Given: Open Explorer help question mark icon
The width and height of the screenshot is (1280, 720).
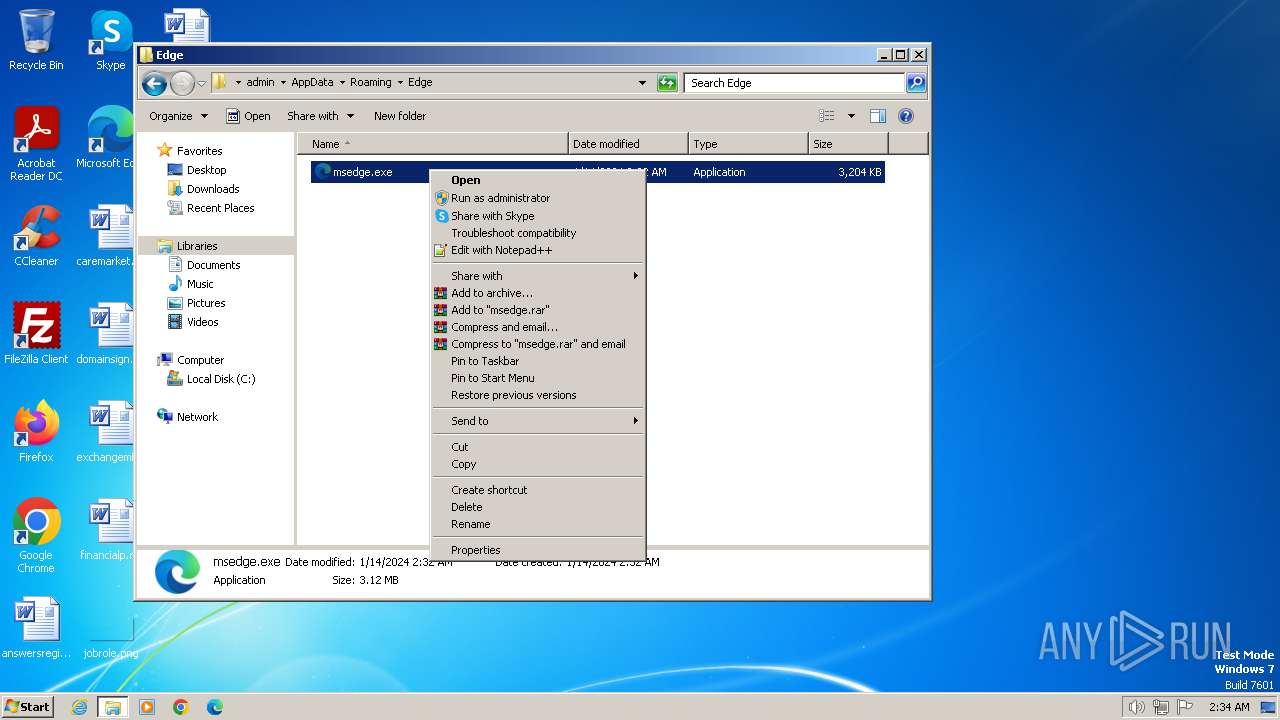Looking at the screenshot, I should tap(906, 116).
